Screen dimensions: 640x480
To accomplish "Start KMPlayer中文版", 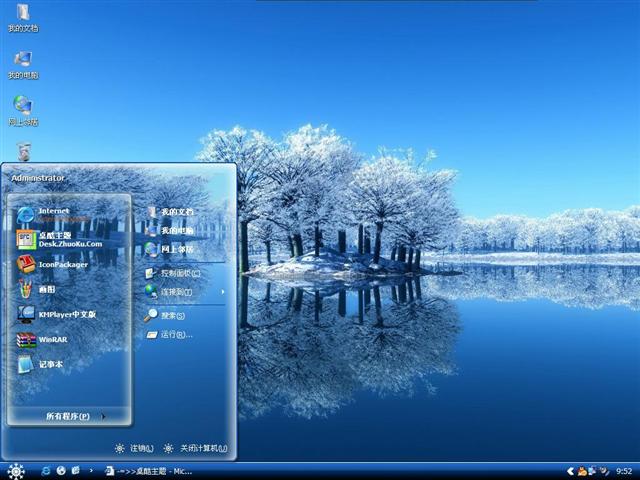I will click(56, 314).
